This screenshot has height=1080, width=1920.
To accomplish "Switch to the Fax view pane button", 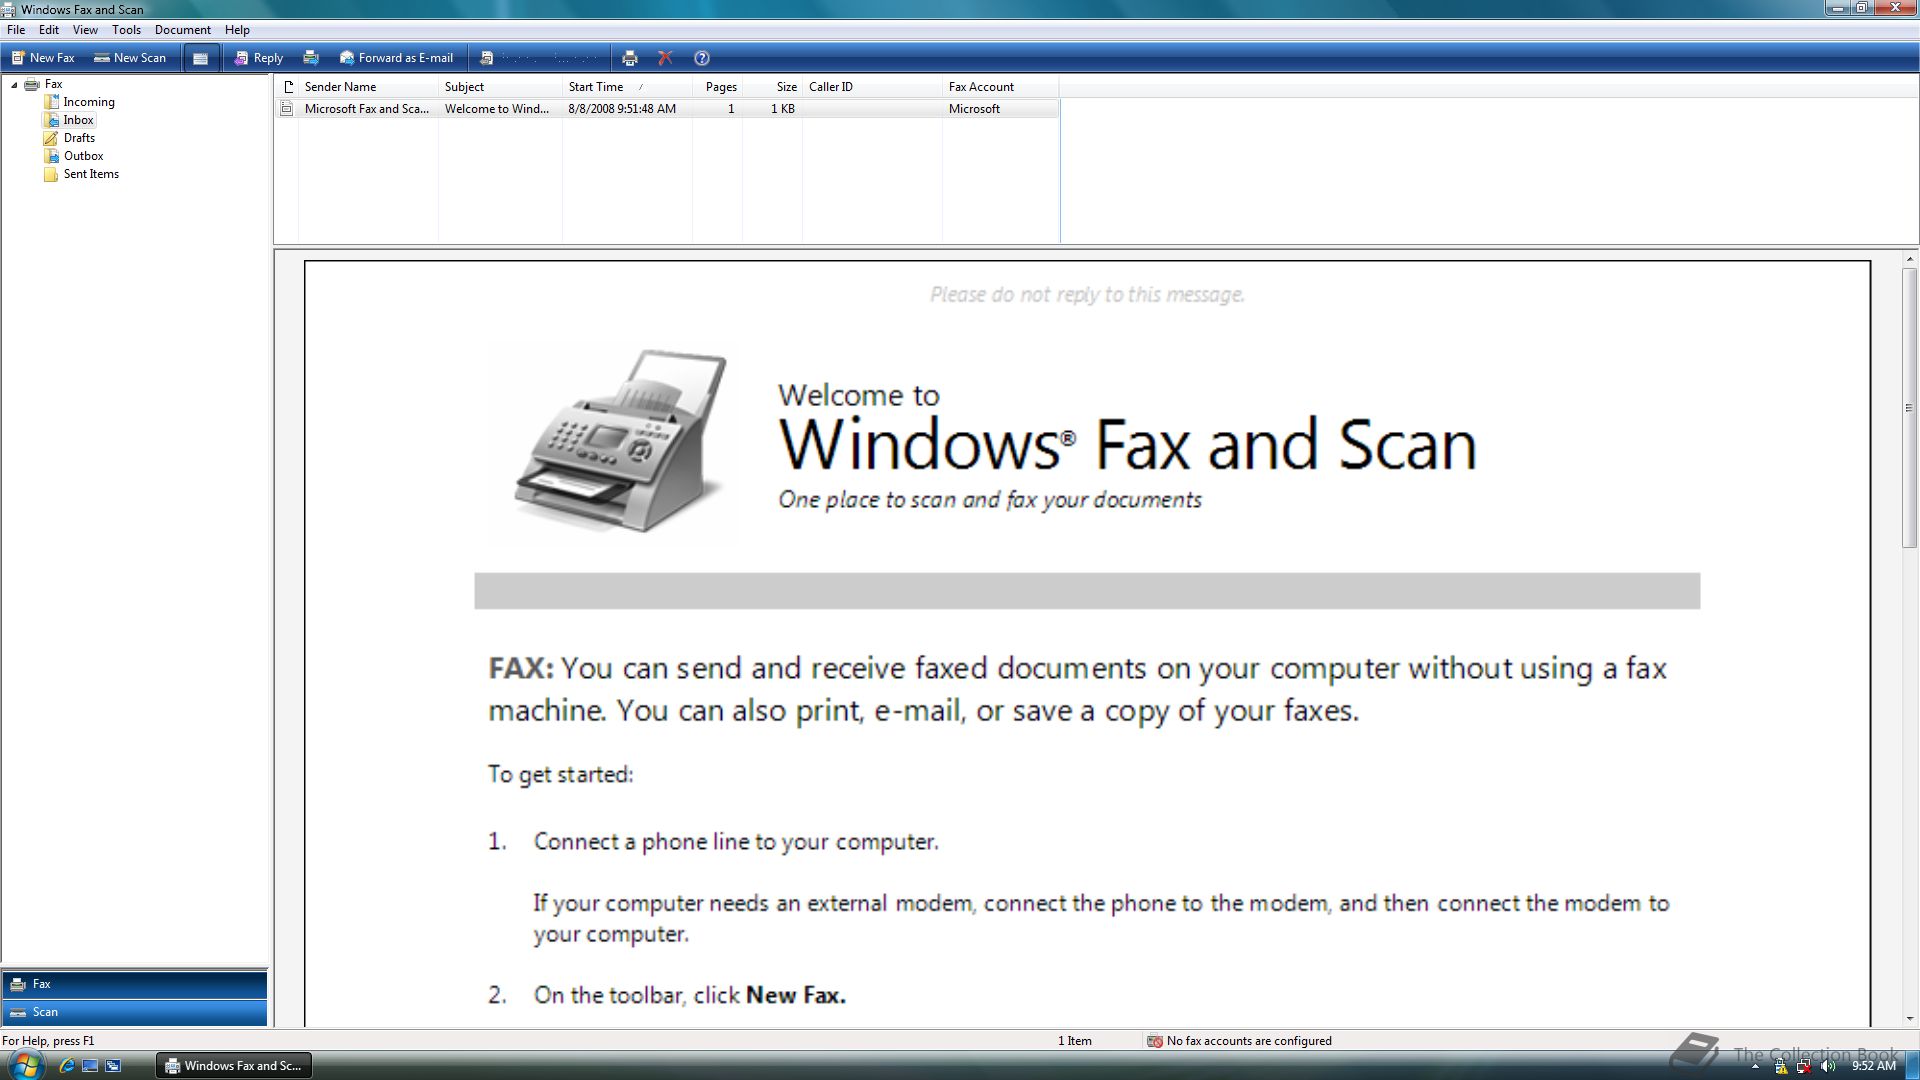I will [x=135, y=984].
